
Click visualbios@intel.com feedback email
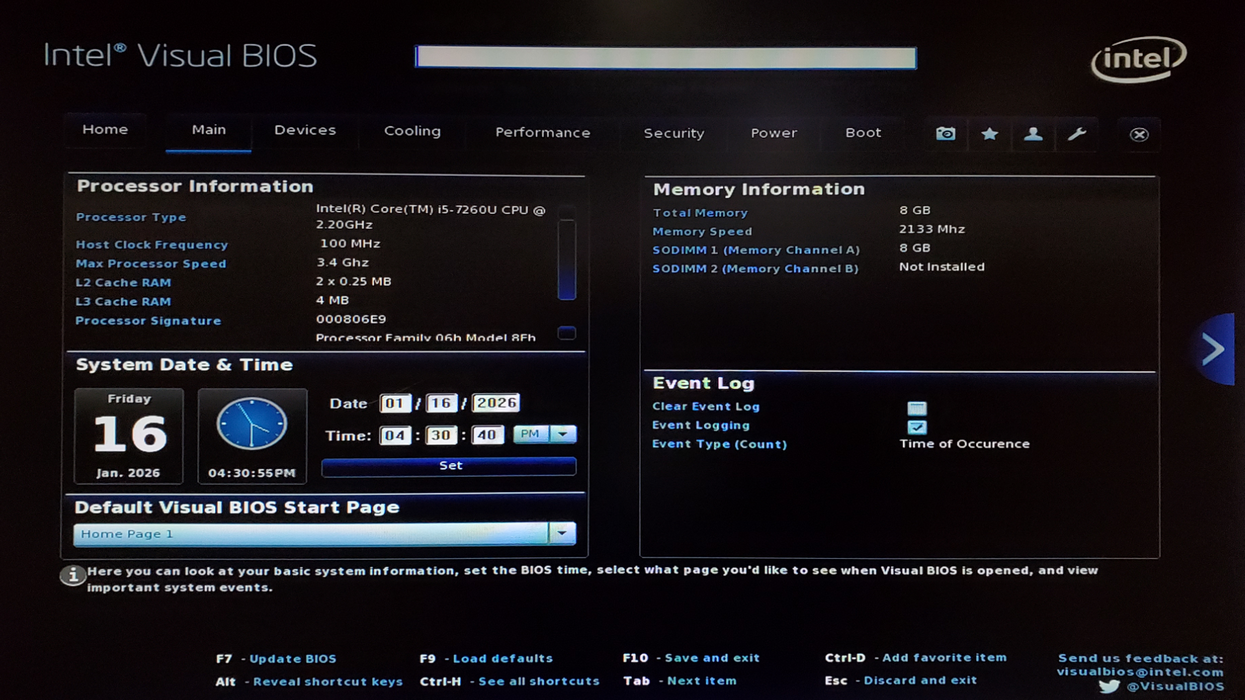click(x=1140, y=672)
